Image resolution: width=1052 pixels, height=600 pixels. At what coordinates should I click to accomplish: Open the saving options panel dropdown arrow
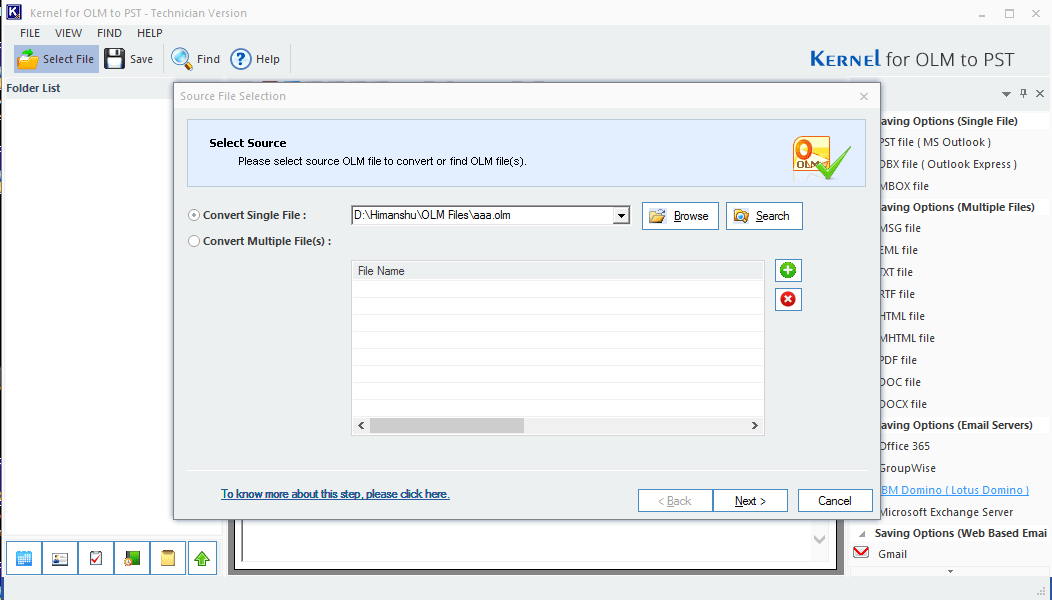click(x=1006, y=94)
